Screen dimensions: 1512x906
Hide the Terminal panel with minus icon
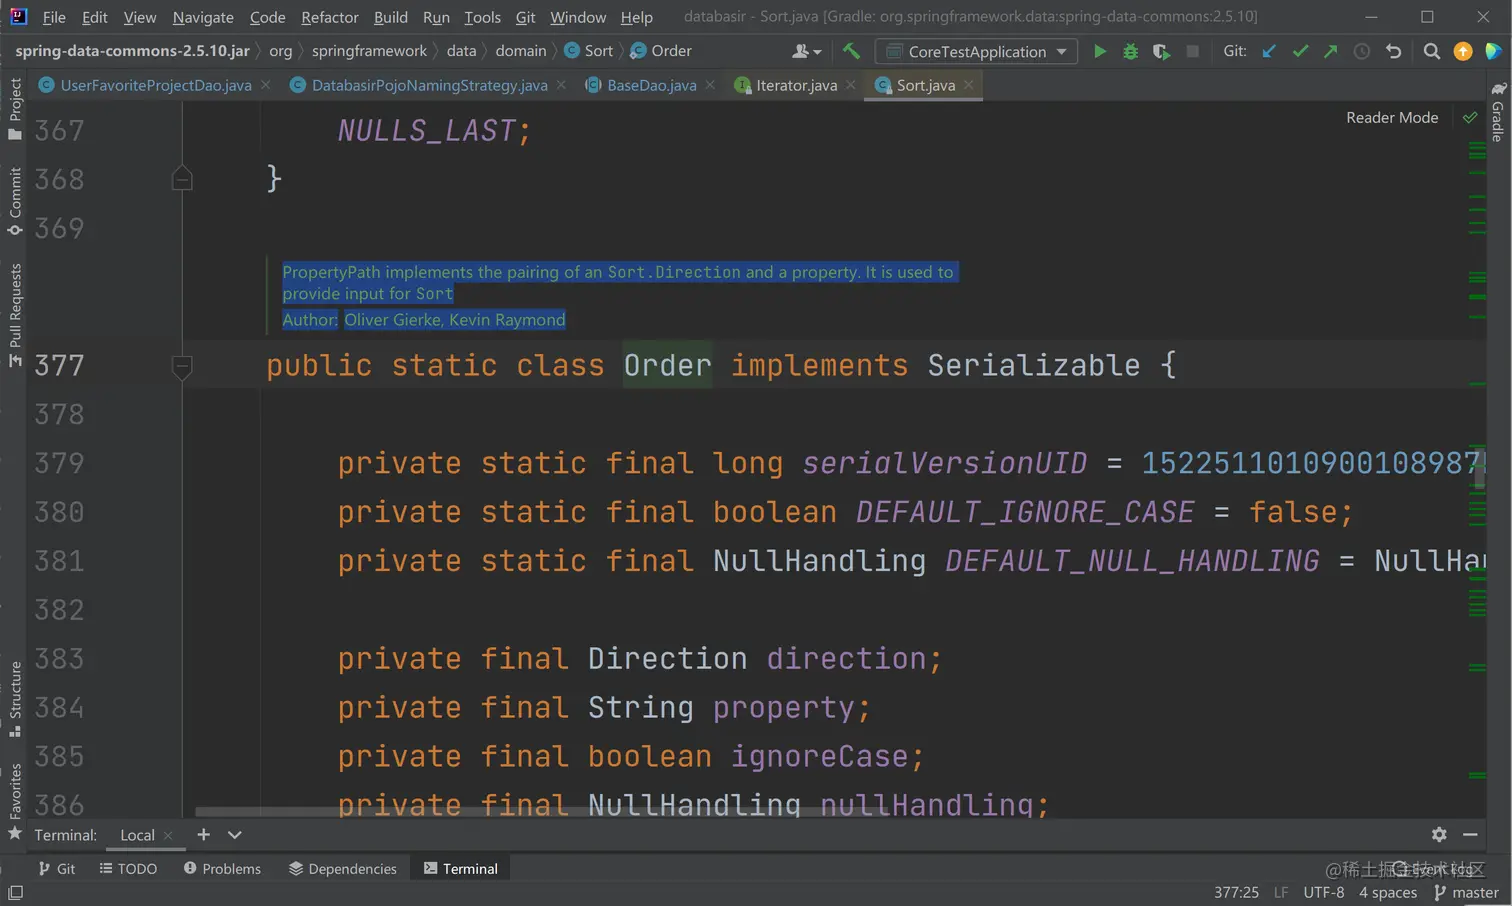(x=1470, y=834)
